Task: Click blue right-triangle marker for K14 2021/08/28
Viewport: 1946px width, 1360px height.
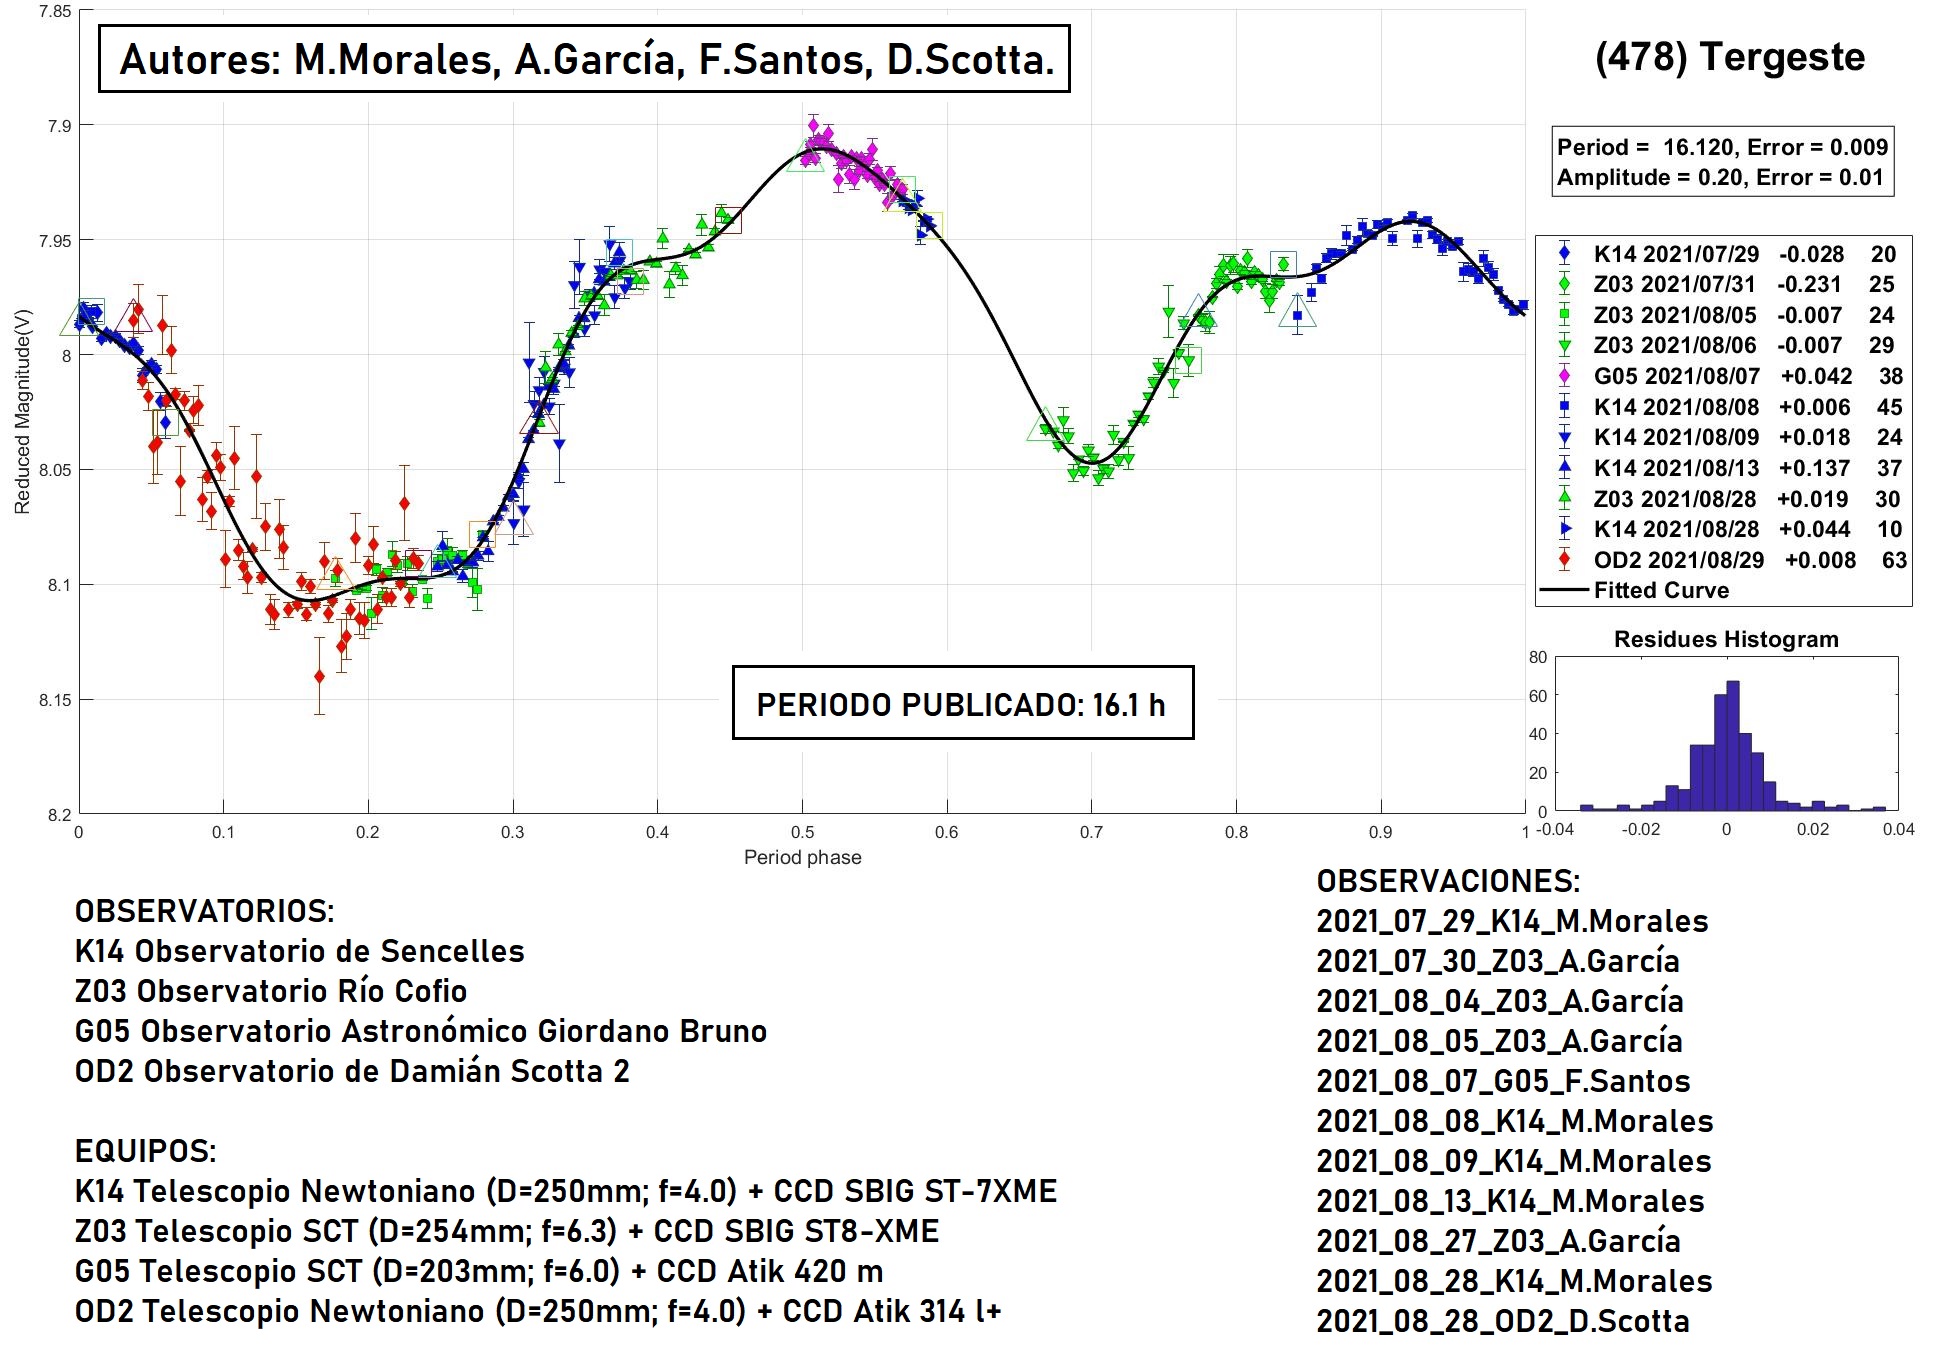Action: tap(1565, 529)
